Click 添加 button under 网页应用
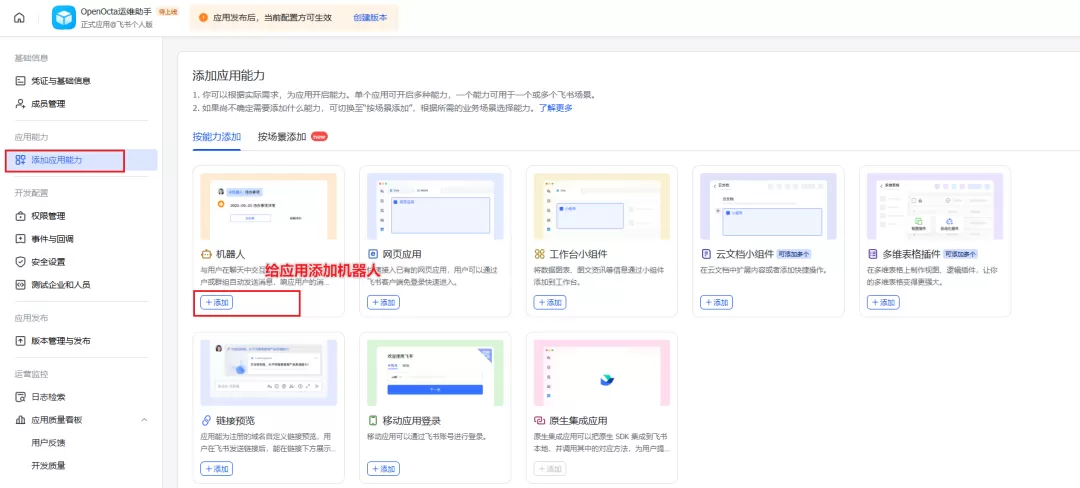Viewport: 1080px width, 488px height. point(383,302)
